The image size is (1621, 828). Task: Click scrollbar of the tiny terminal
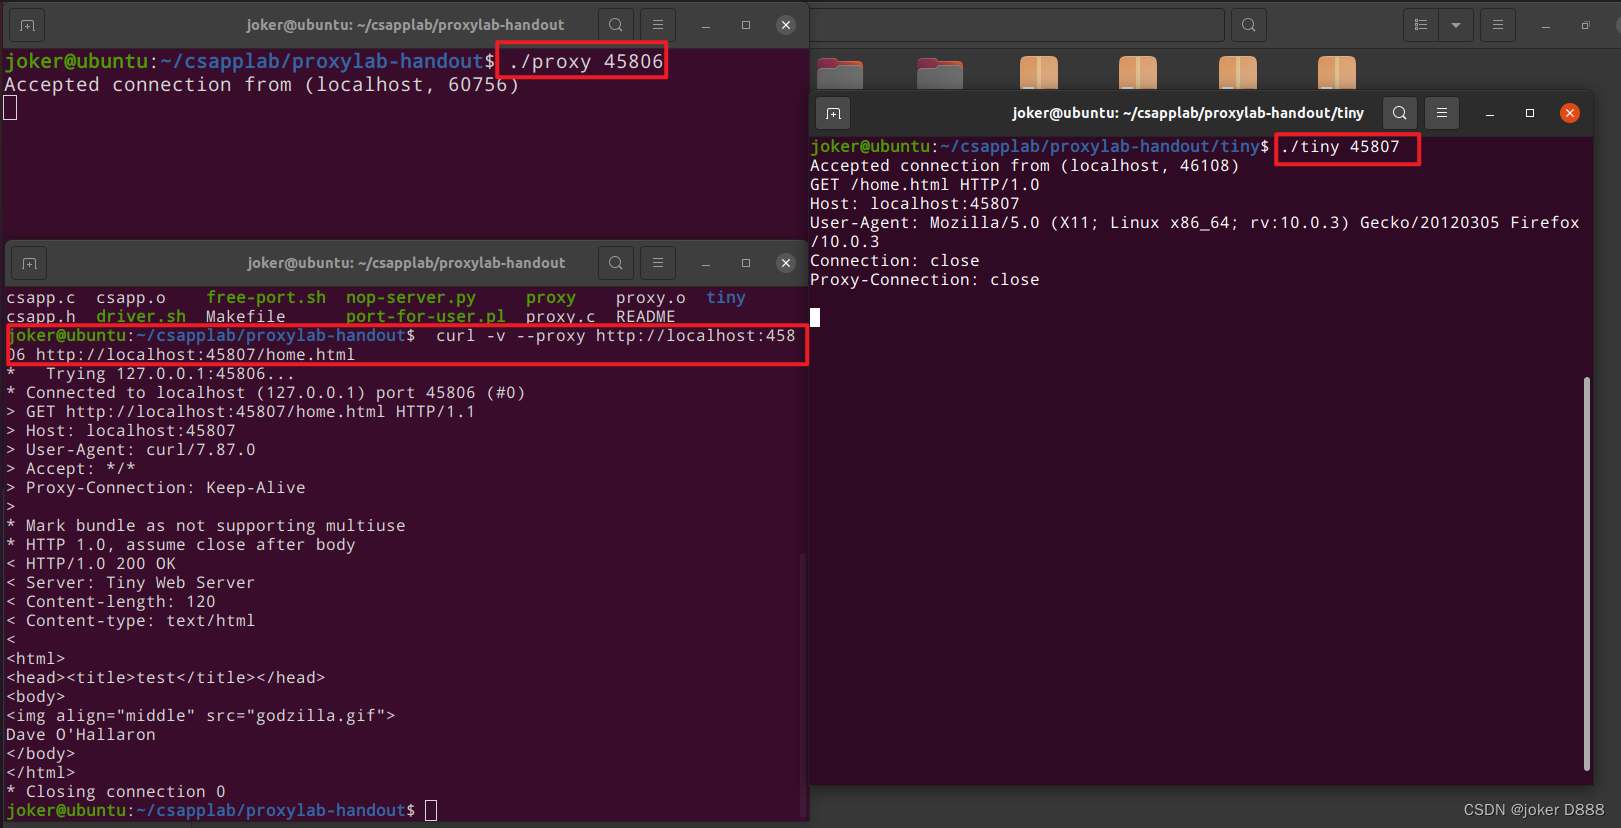point(1586,573)
